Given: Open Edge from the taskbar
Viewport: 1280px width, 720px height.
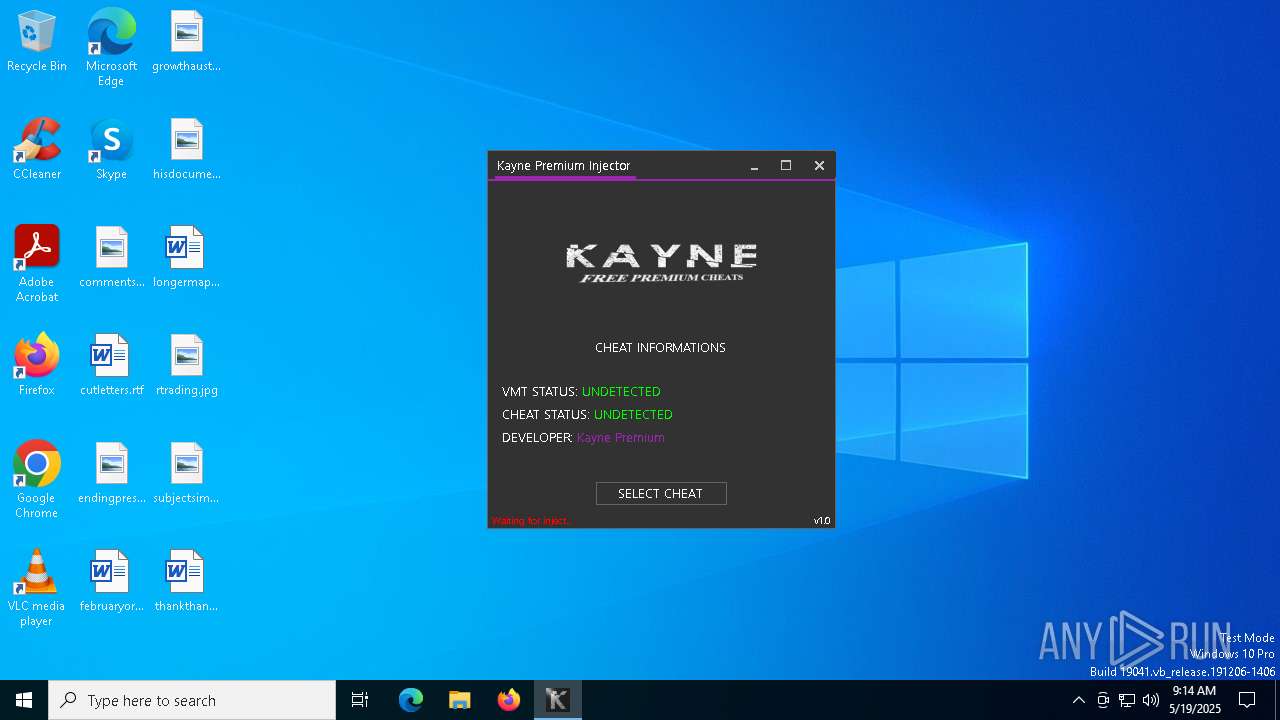Looking at the screenshot, I should coord(411,700).
